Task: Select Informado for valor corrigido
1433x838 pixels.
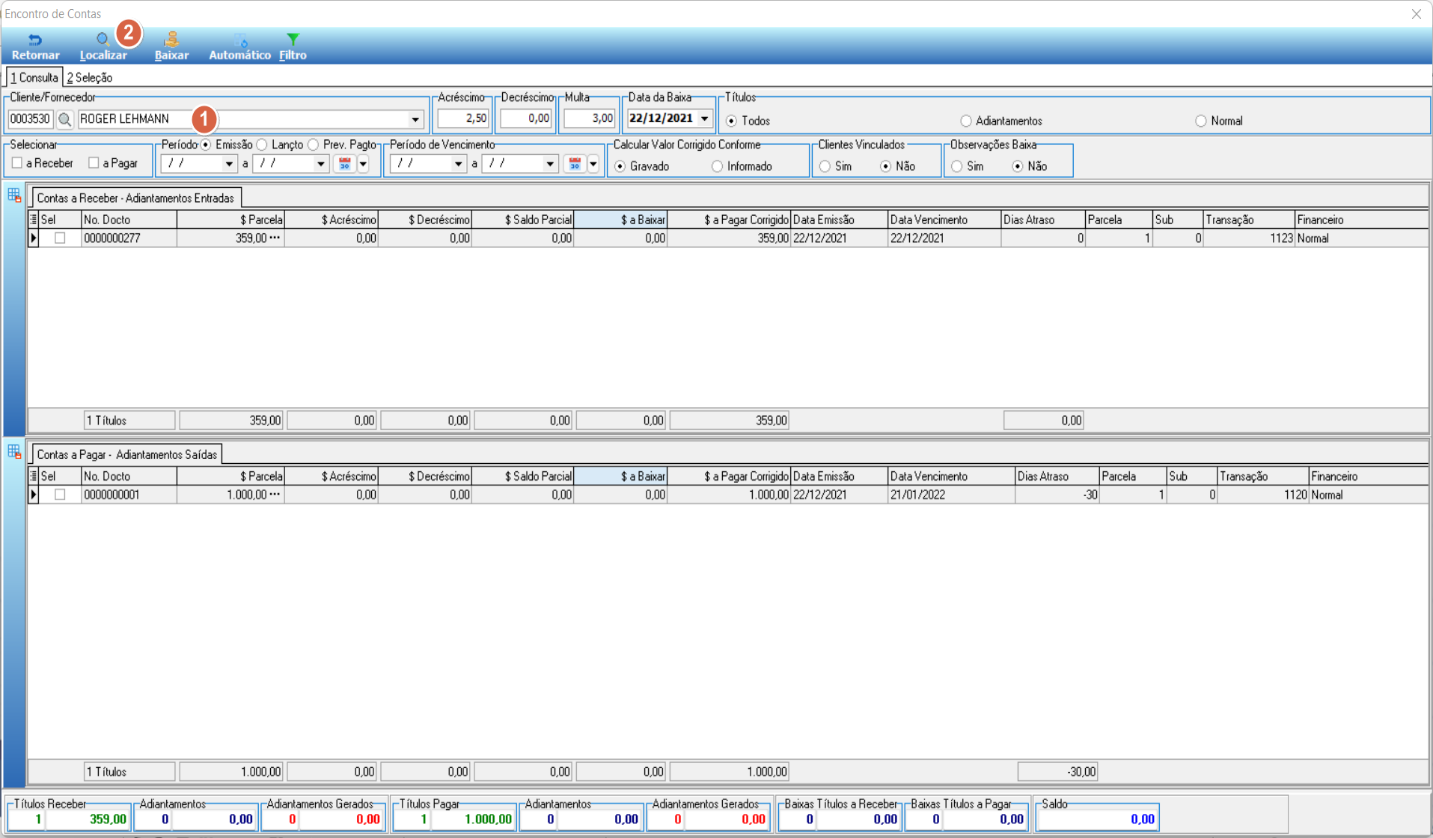Action: [x=717, y=166]
